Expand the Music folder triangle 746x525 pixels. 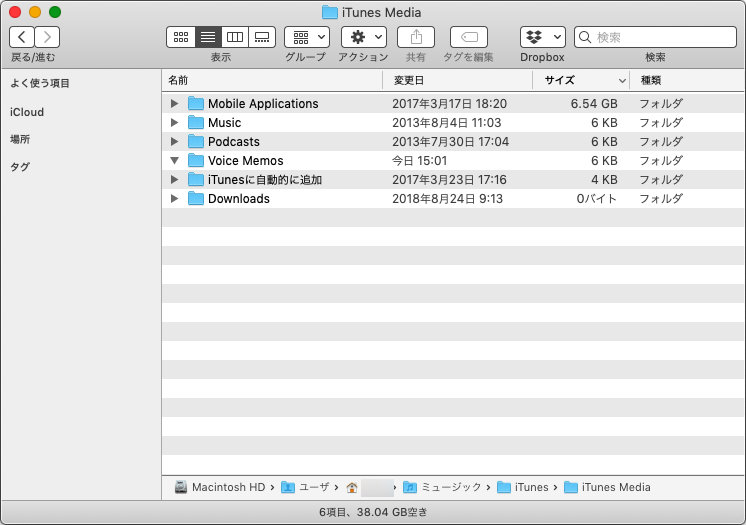click(x=175, y=122)
